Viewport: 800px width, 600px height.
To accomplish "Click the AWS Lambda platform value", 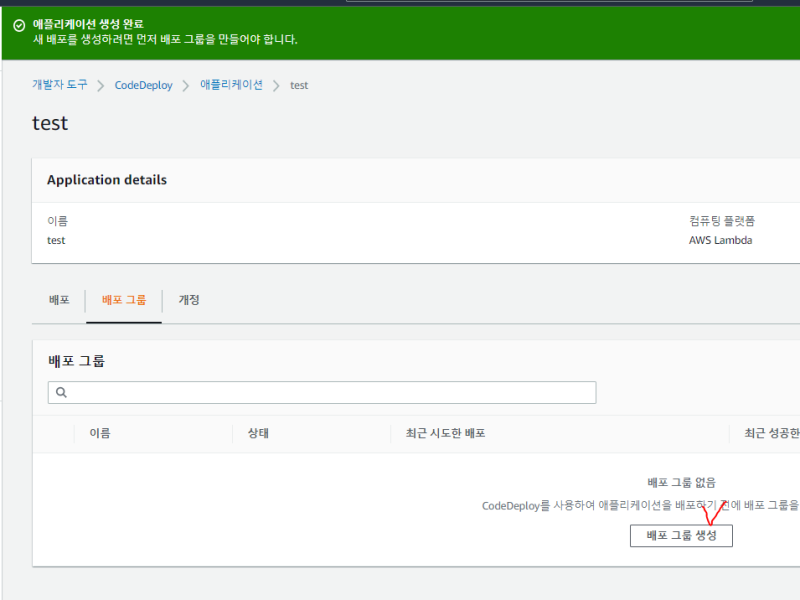I will (720, 240).
